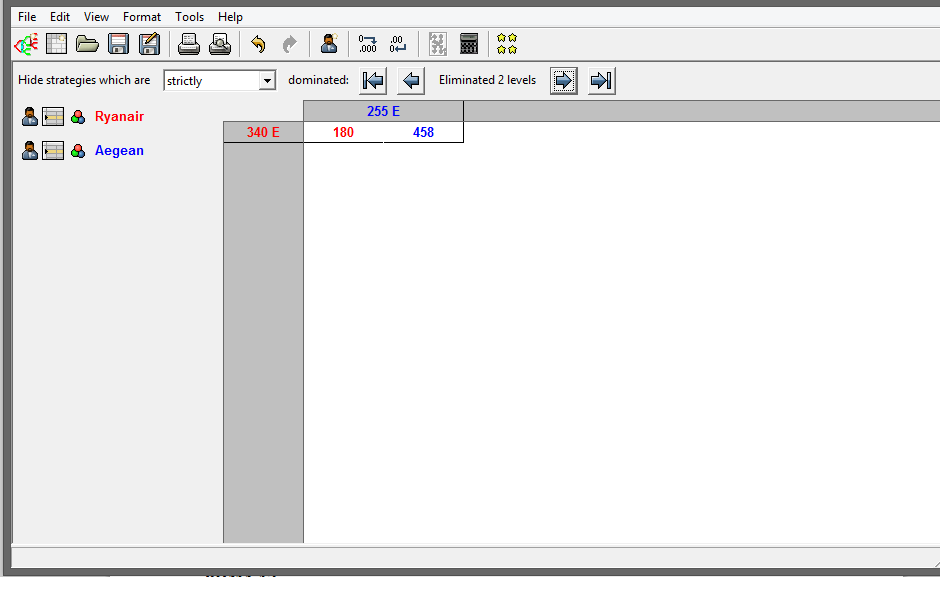Open the Tools menu
This screenshot has width=940, height=596.
(189, 17)
